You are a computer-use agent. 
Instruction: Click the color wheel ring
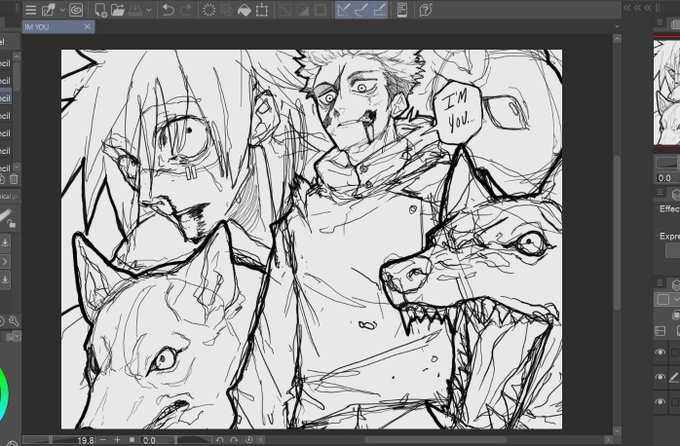(3, 395)
